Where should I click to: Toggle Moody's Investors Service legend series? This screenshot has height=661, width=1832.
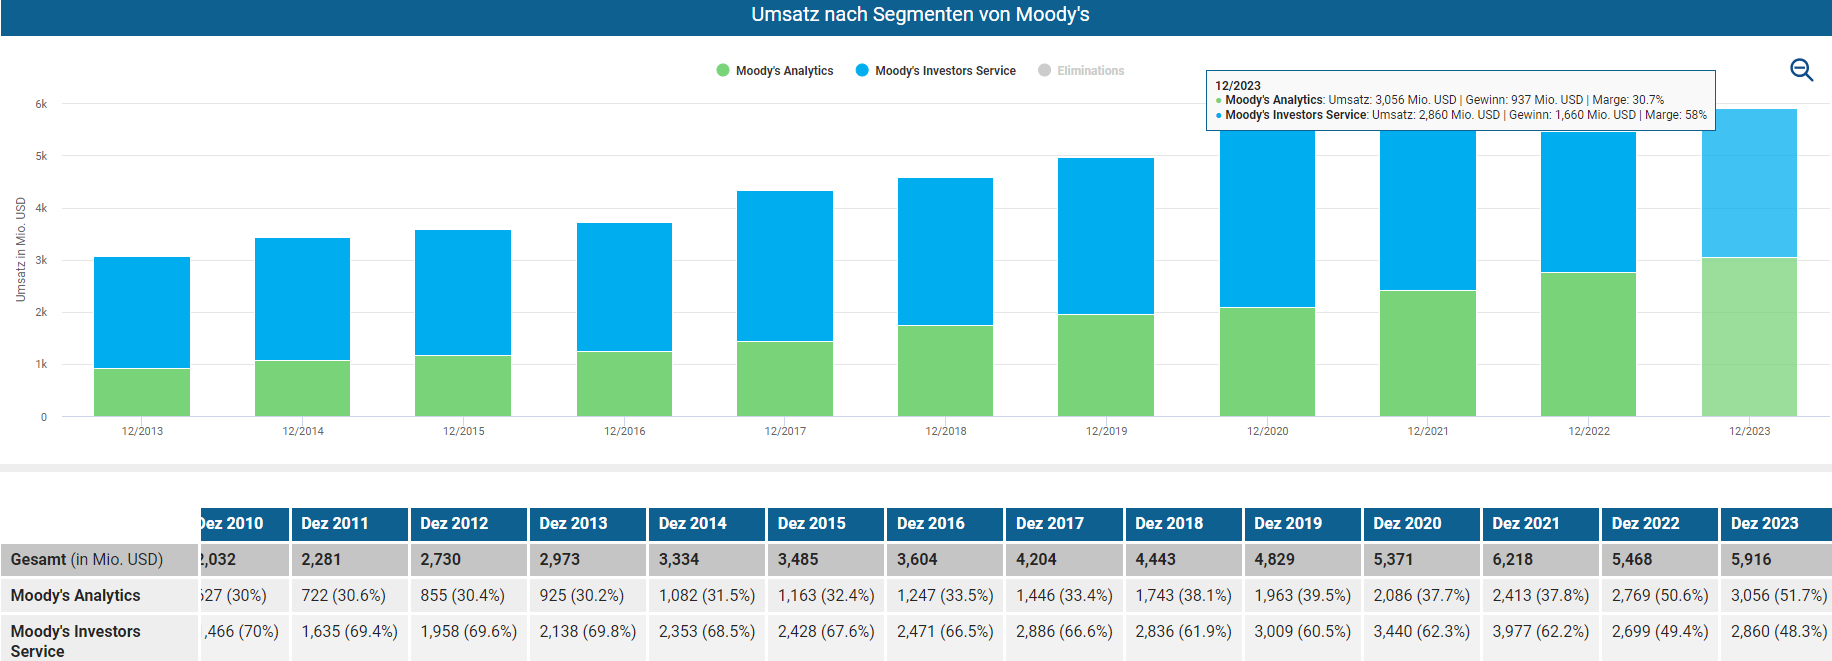coord(935,71)
